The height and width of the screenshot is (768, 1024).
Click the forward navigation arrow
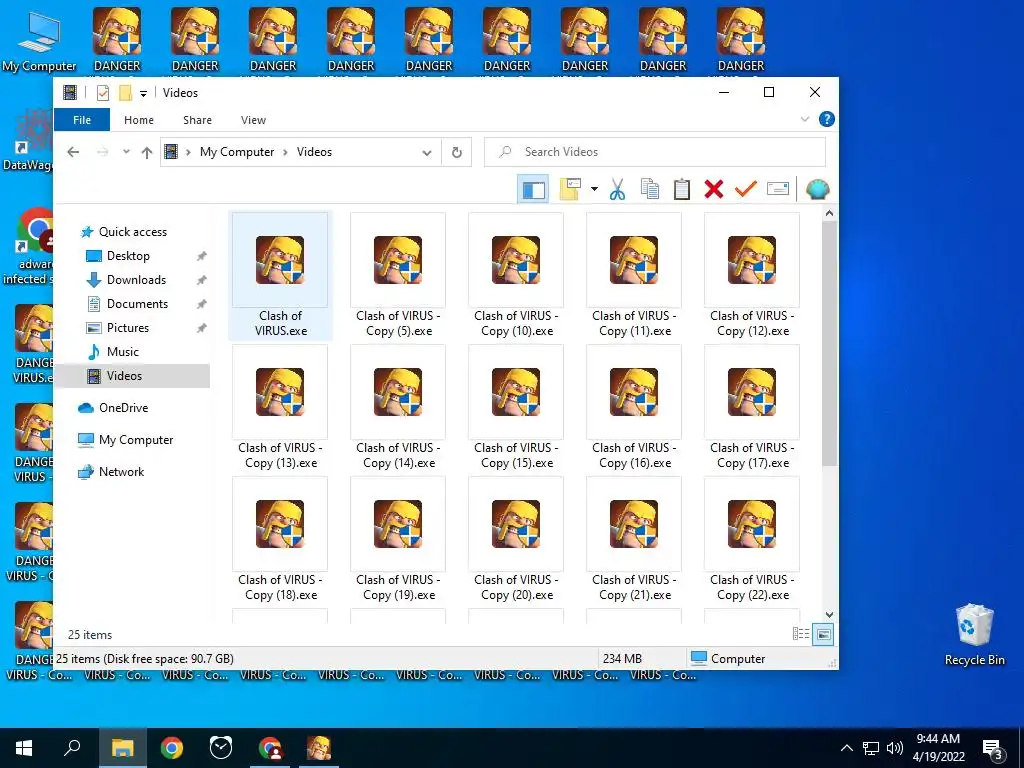pyautogui.click(x=103, y=152)
